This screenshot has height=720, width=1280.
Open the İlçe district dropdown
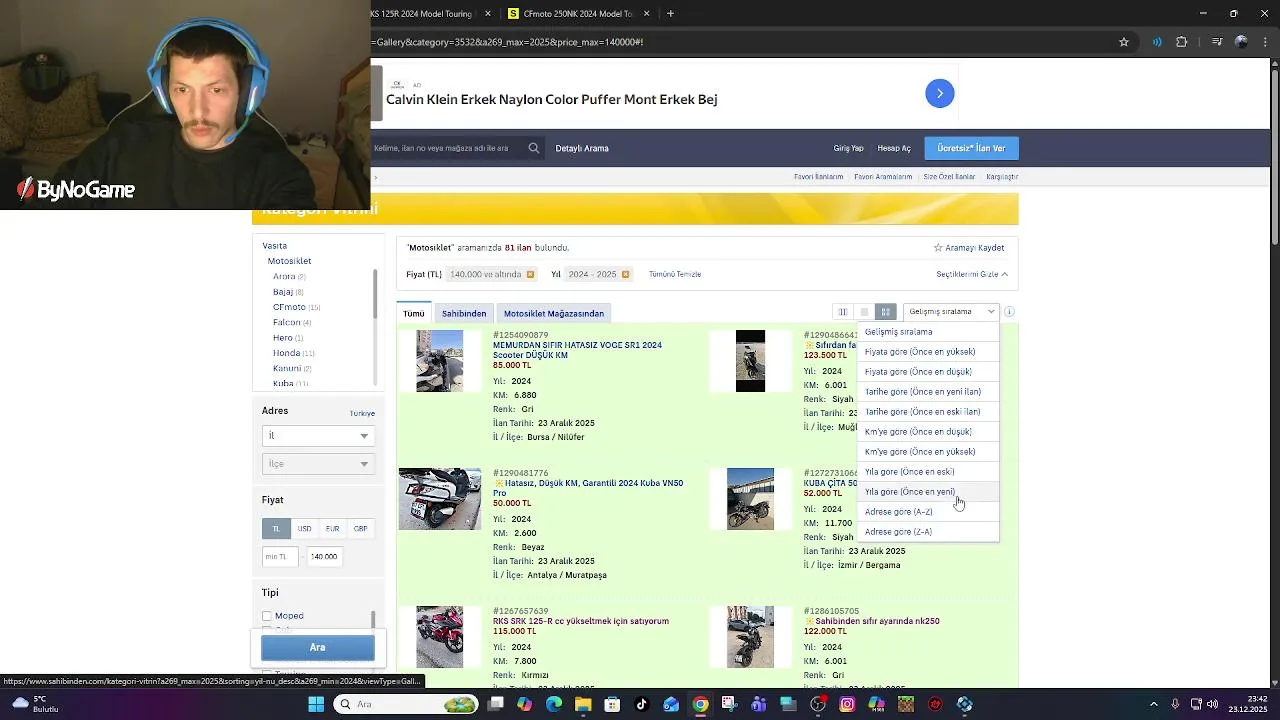coord(318,464)
